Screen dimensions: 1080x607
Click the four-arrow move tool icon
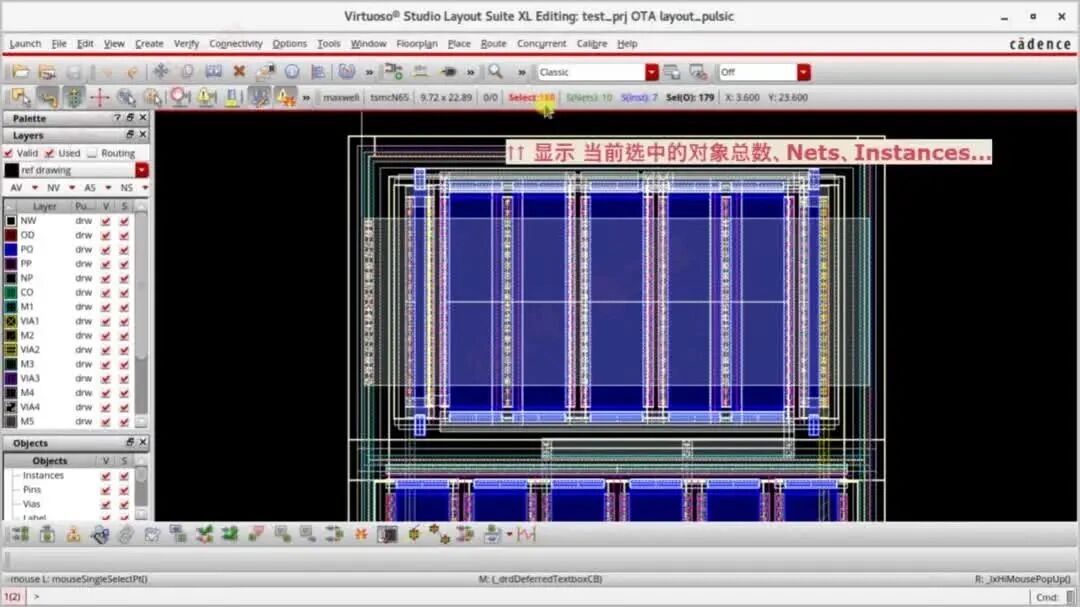[x=160, y=72]
